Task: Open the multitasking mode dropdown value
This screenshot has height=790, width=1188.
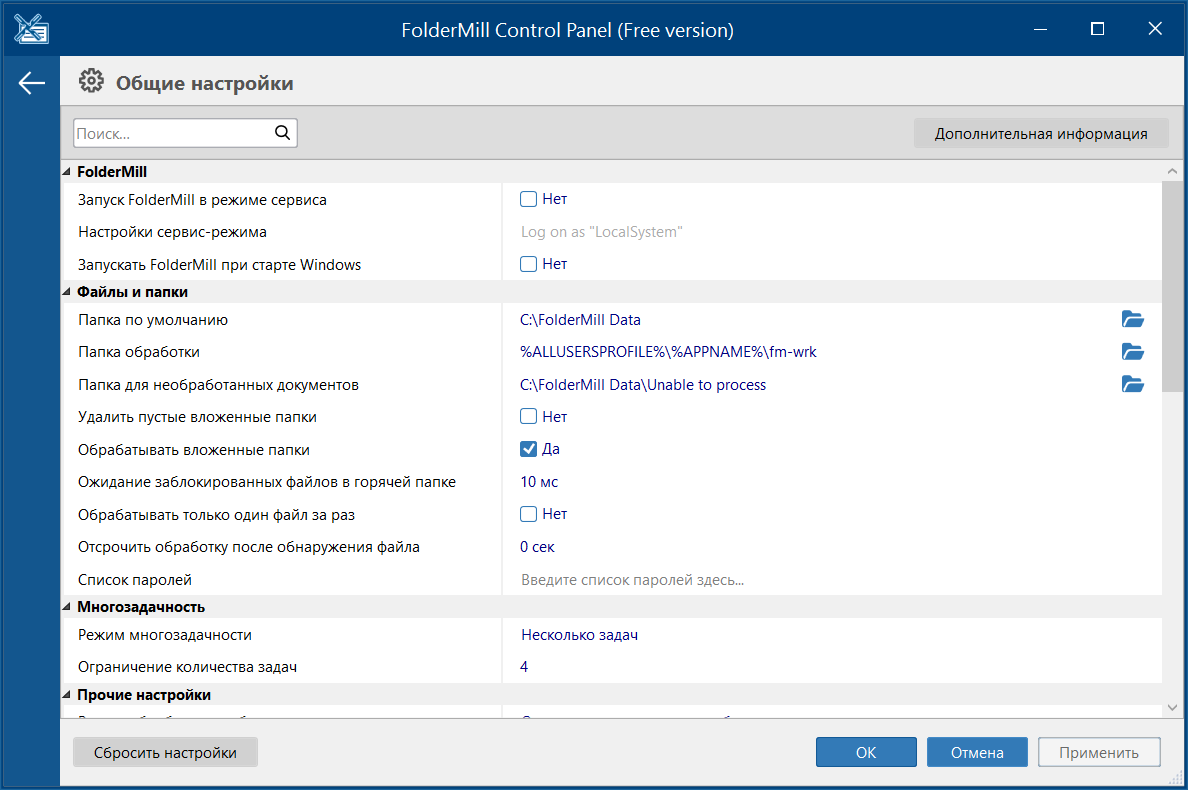Action: click(579, 635)
